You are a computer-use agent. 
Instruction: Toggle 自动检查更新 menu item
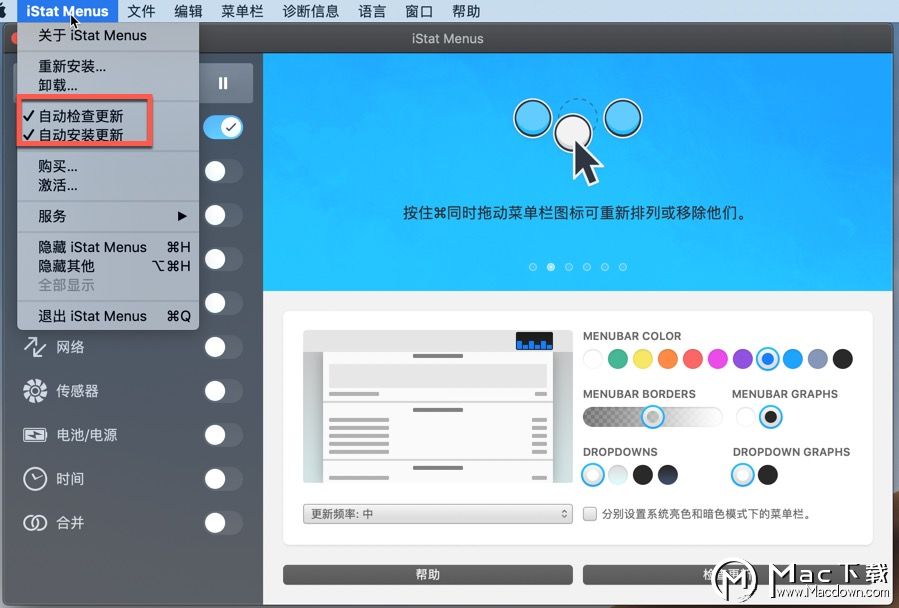108,116
